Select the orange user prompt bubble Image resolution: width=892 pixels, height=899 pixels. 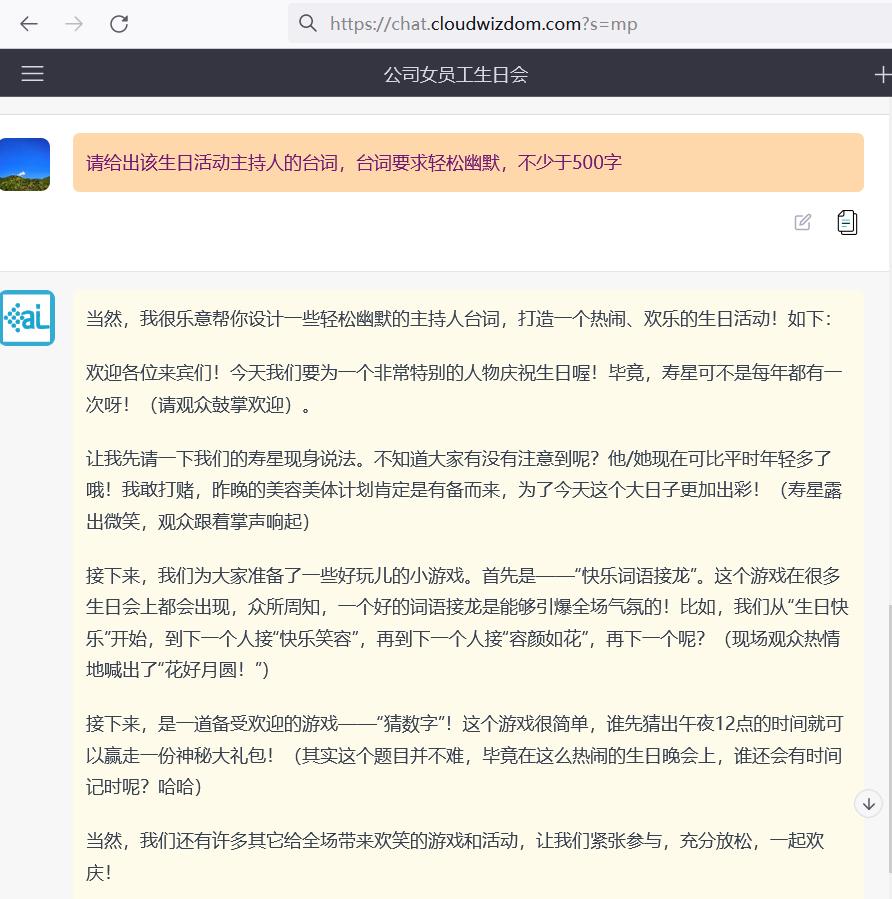pyautogui.click(x=468, y=162)
